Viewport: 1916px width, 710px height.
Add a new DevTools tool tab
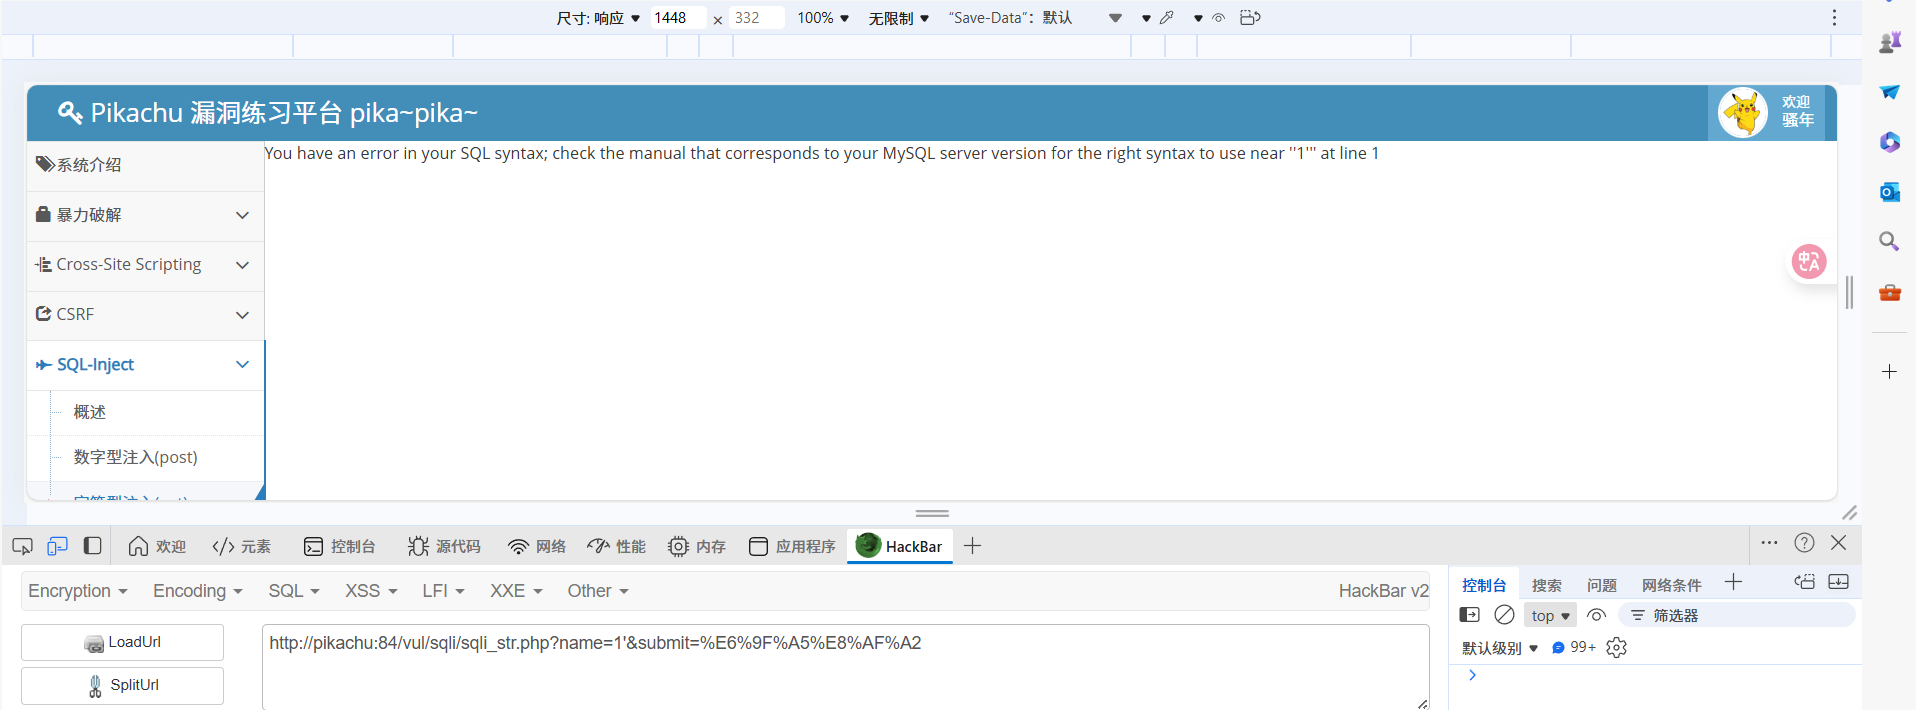tap(972, 546)
